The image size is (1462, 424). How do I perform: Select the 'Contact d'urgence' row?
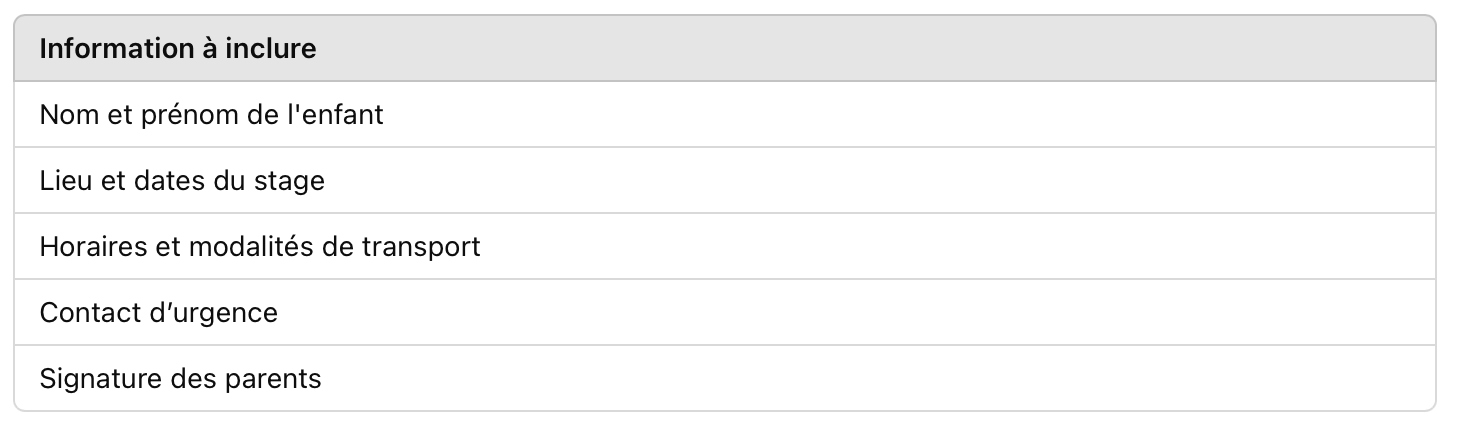[725, 313]
